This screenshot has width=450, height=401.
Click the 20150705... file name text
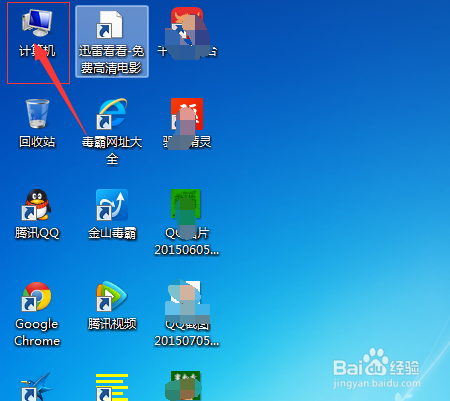(x=187, y=341)
